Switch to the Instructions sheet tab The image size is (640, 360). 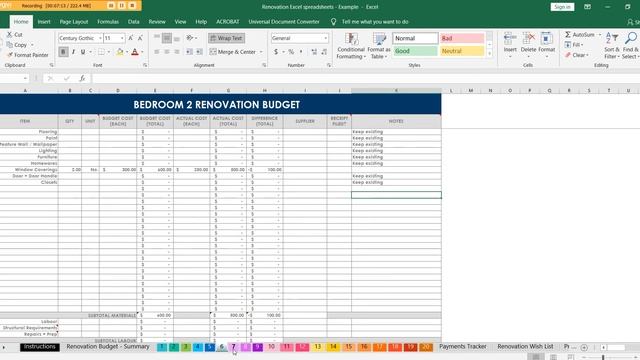pyautogui.click(x=40, y=347)
